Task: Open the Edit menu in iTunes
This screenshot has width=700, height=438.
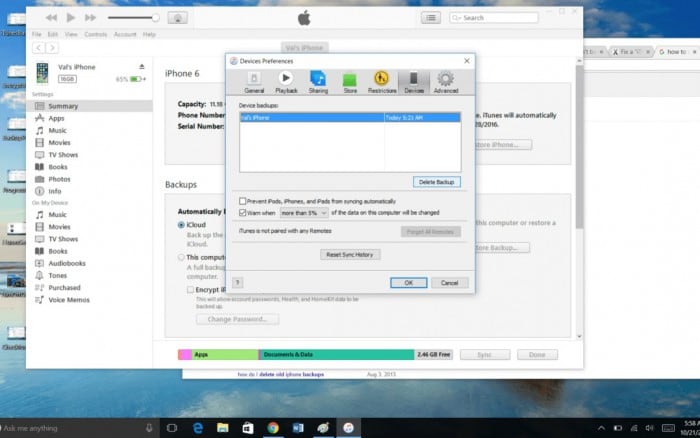Action: (x=53, y=34)
